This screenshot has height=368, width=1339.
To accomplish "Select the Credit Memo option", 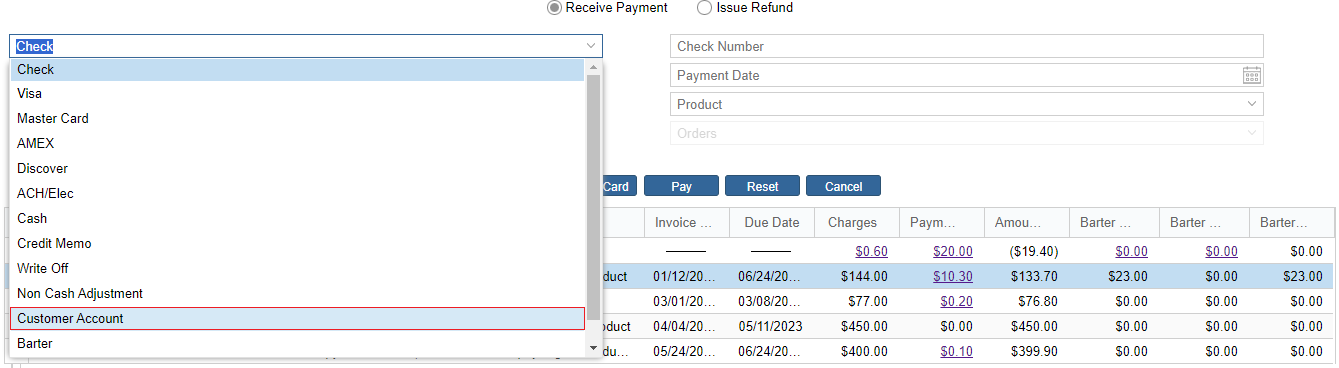I will (297, 243).
